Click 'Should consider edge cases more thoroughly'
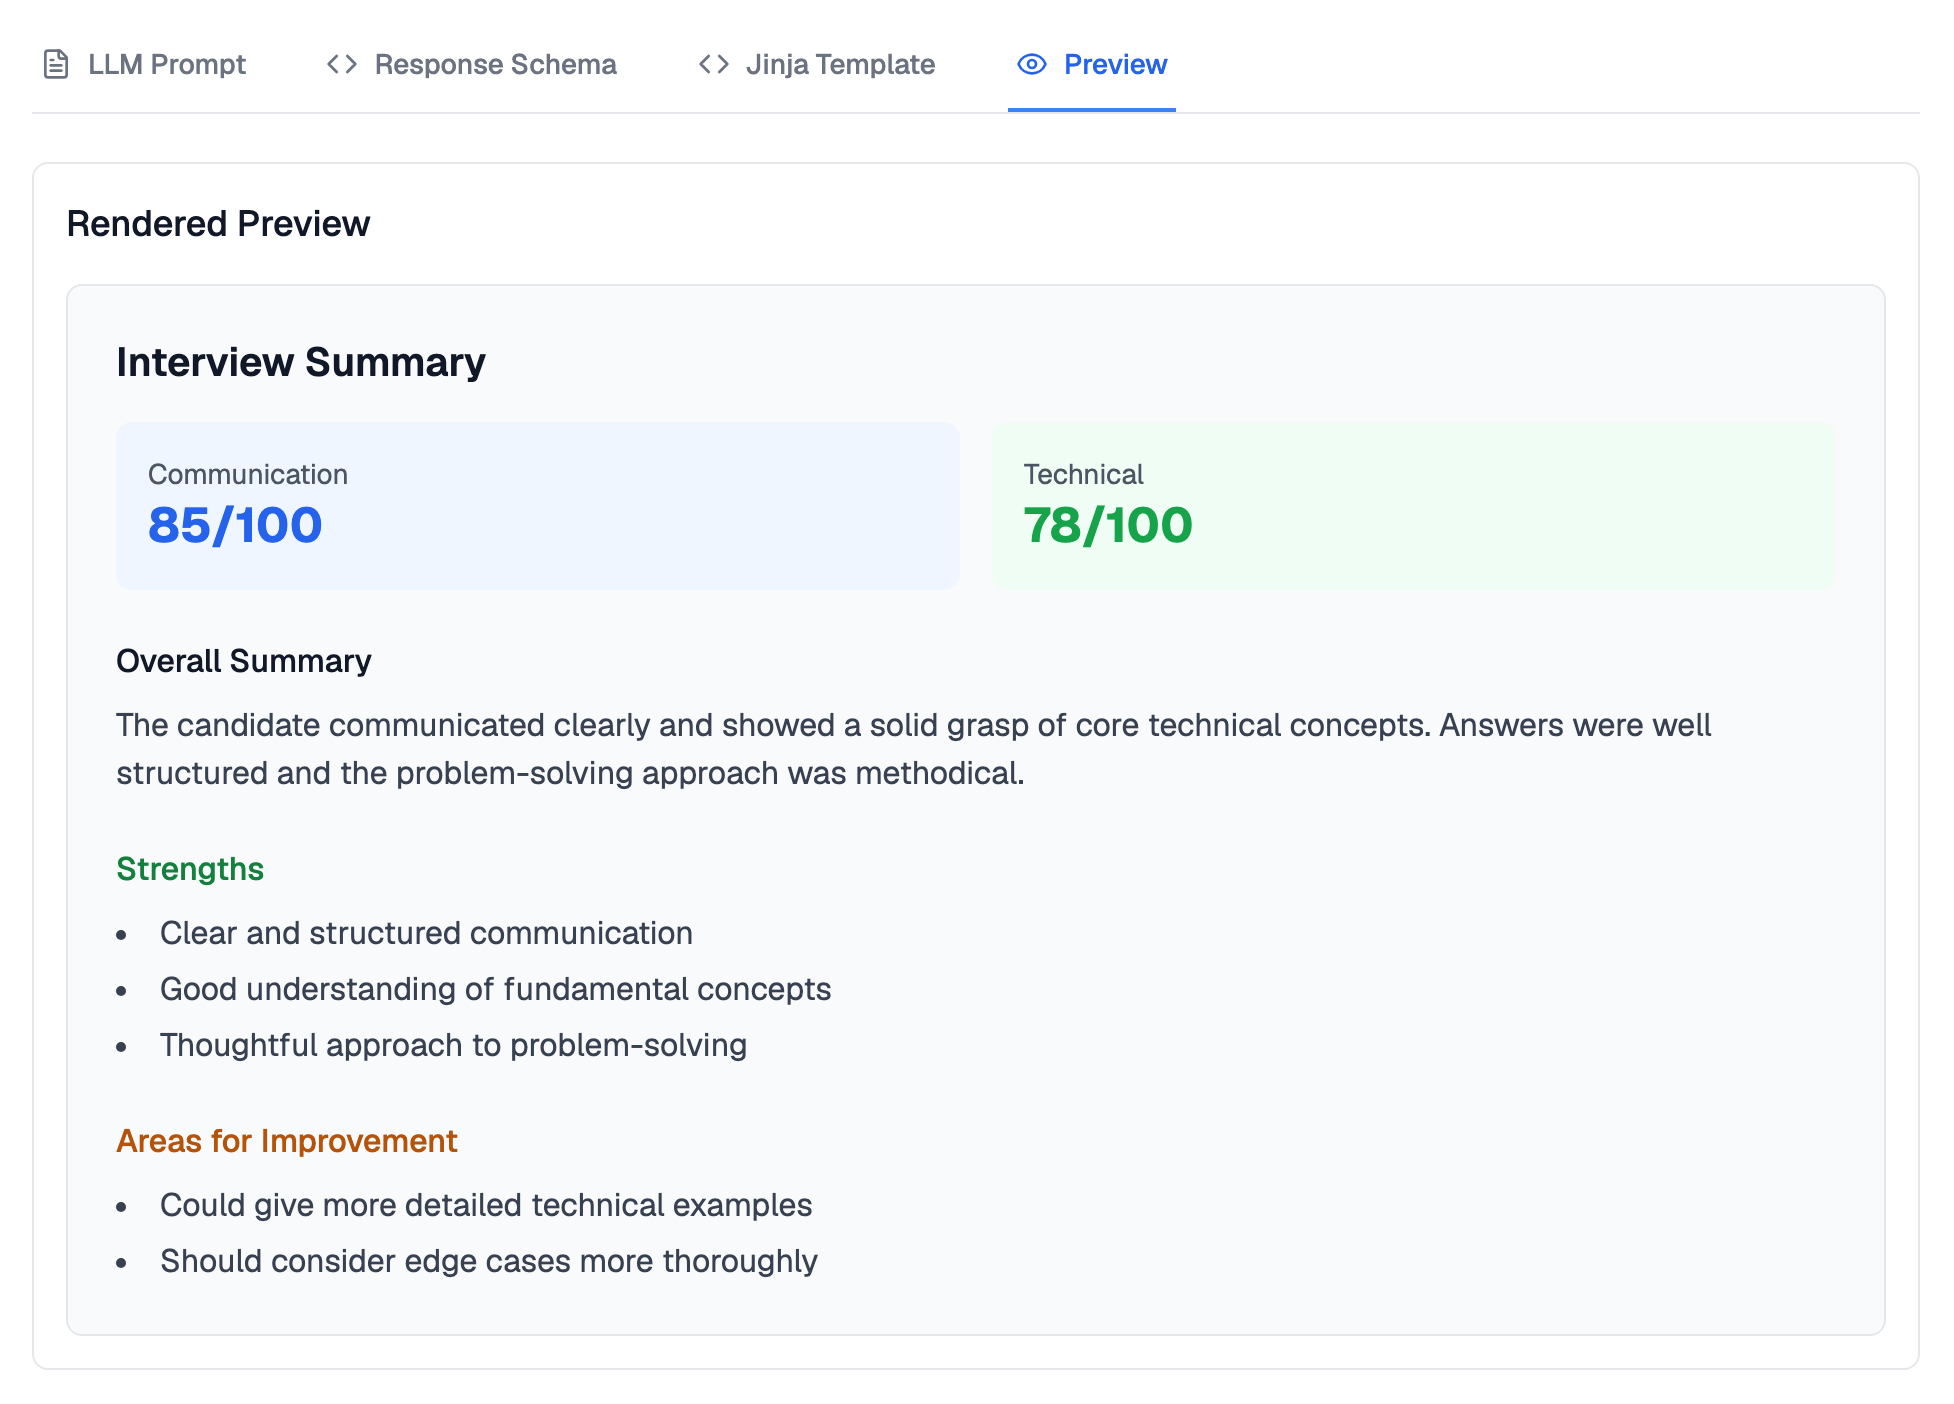 click(489, 1261)
